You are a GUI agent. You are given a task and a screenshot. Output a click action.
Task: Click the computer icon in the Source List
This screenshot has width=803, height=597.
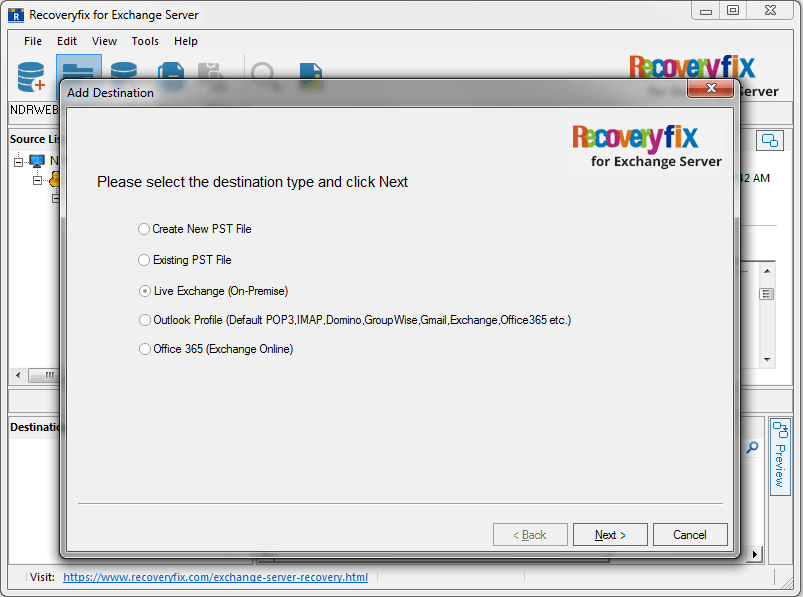tap(37, 161)
